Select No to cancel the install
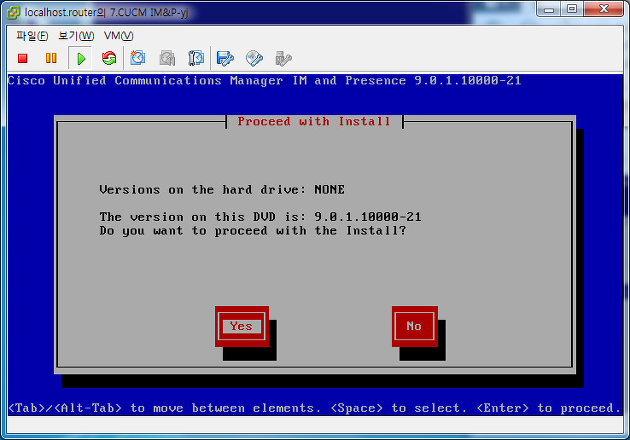The width and height of the screenshot is (630, 440). coord(414,326)
